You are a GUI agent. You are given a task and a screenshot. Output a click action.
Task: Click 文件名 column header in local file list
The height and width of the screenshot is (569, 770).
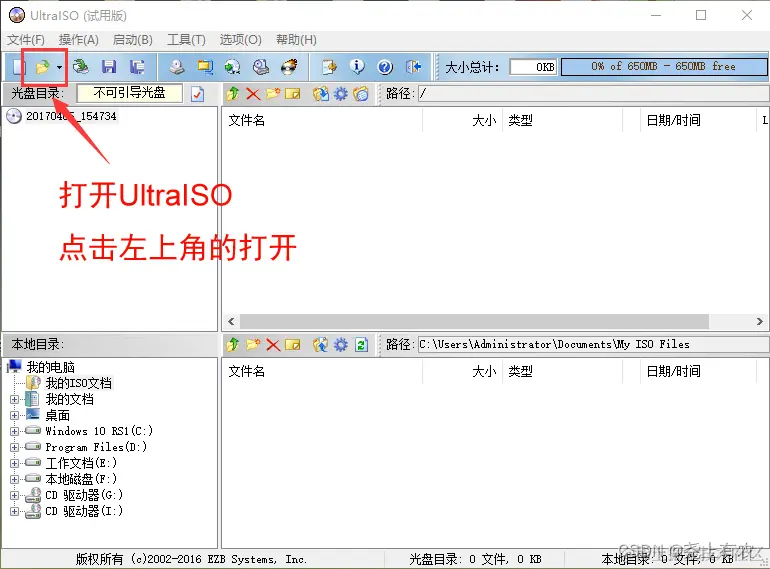click(x=322, y=372)
